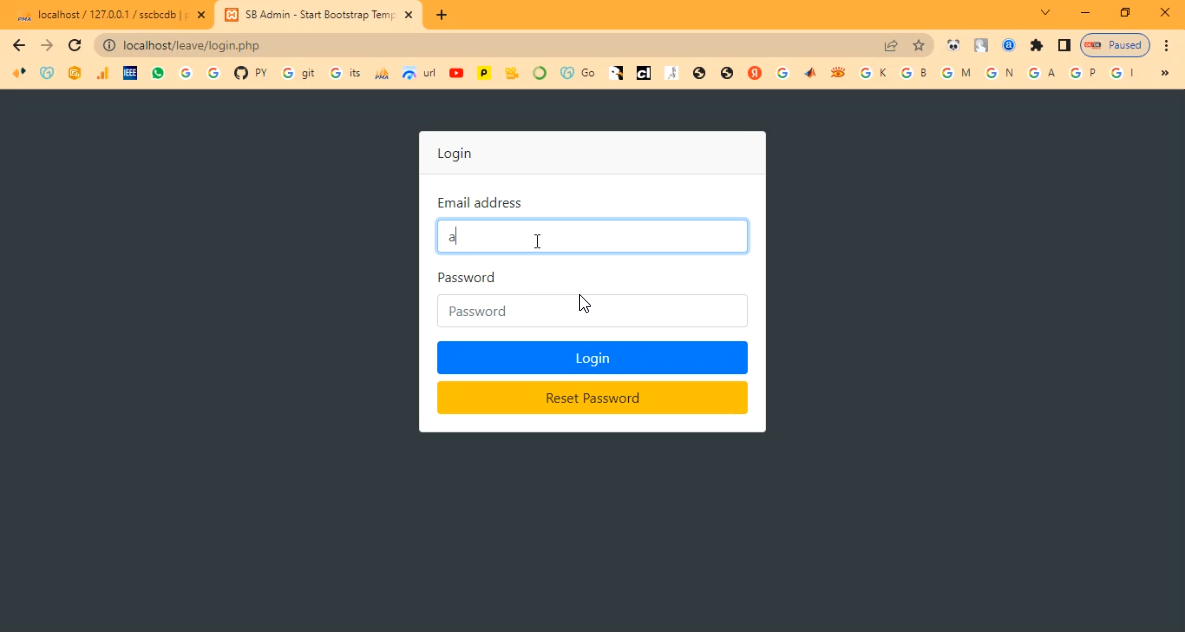Viewport: 1185px width, 632px height.
Task: Open the IEEE bookmark
Action: 130,73
